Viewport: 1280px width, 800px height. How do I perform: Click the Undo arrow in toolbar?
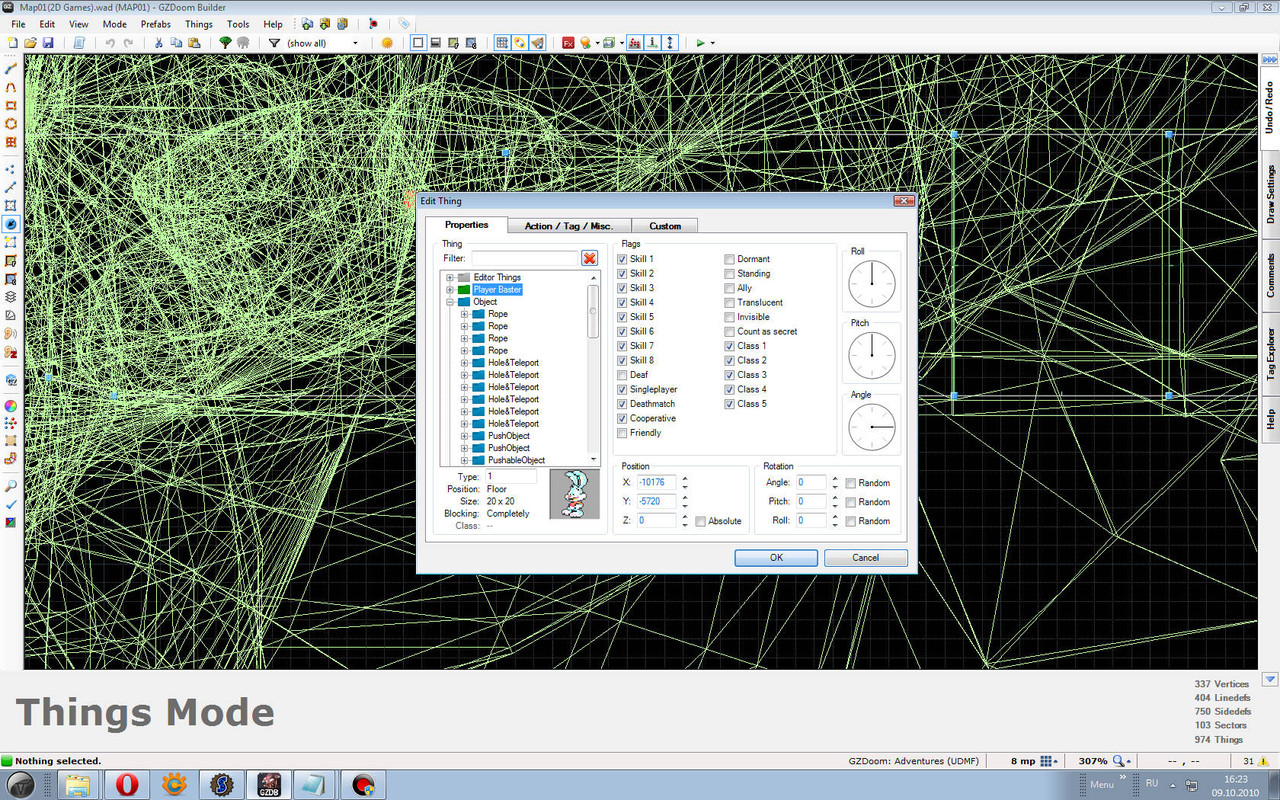[x=110, y=43]
